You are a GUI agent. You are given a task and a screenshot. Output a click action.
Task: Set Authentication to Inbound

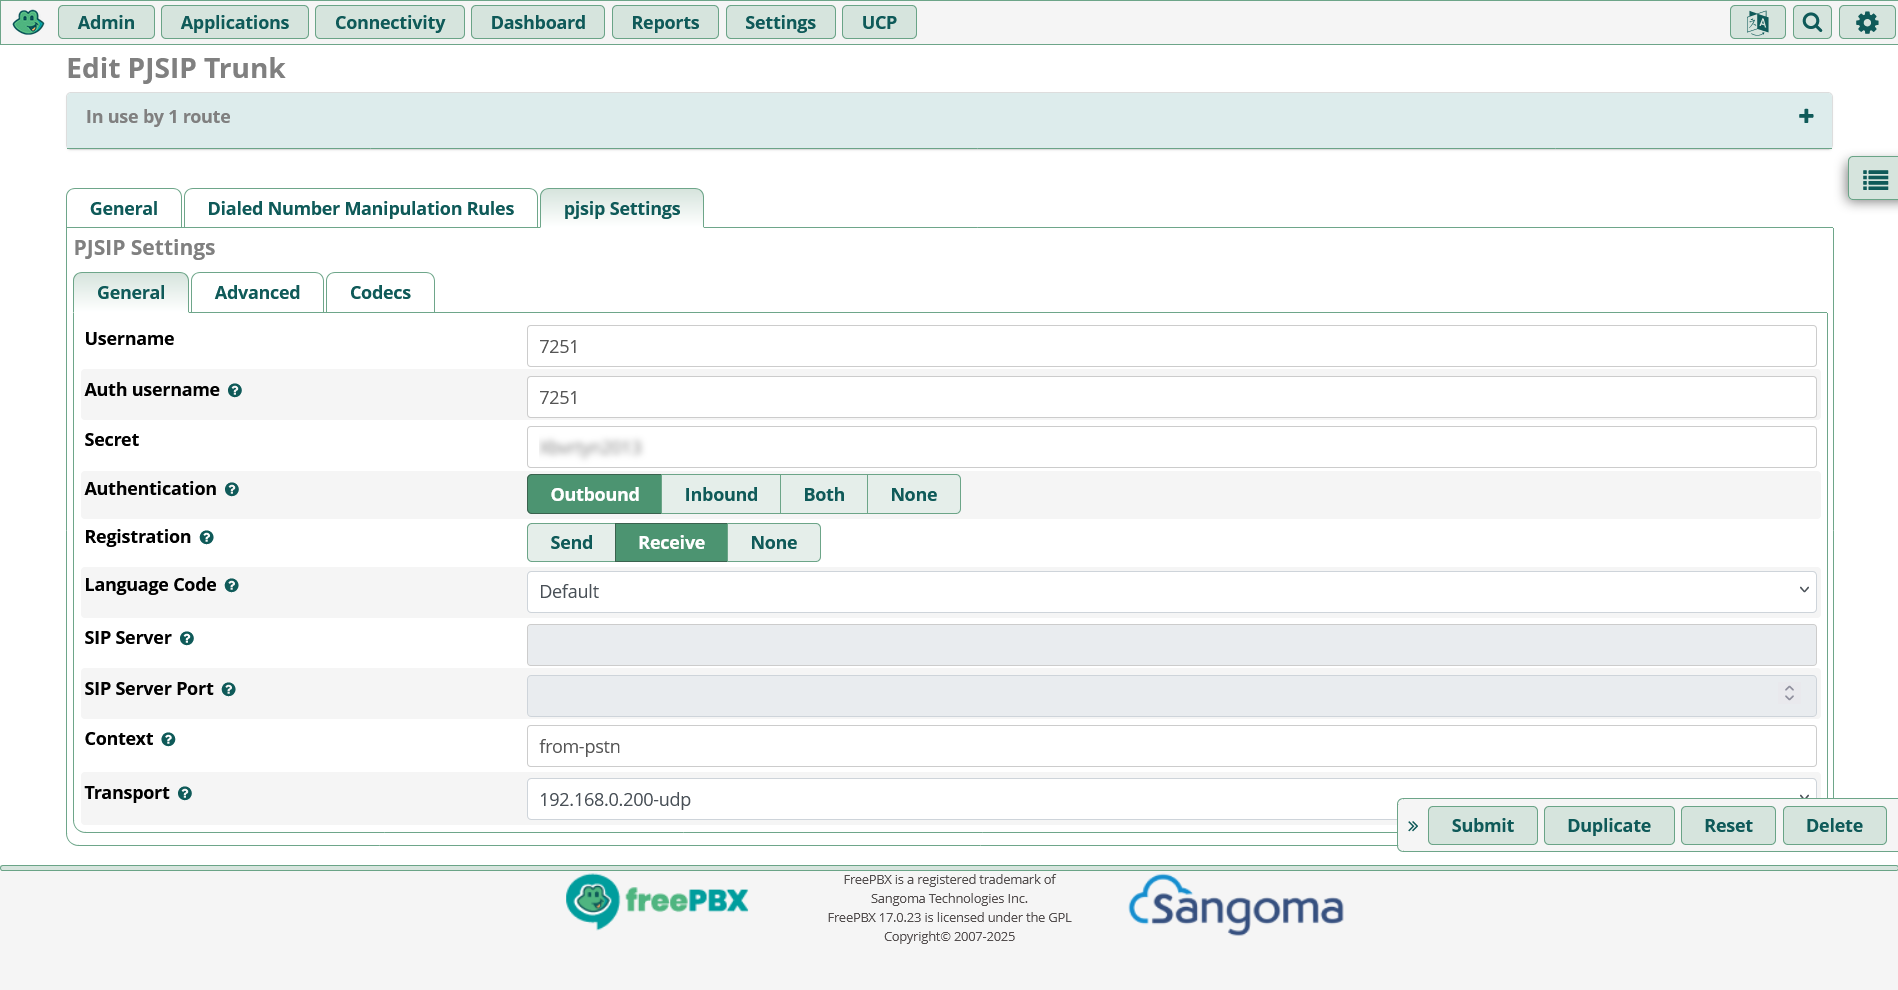click(x=720, y=495)
